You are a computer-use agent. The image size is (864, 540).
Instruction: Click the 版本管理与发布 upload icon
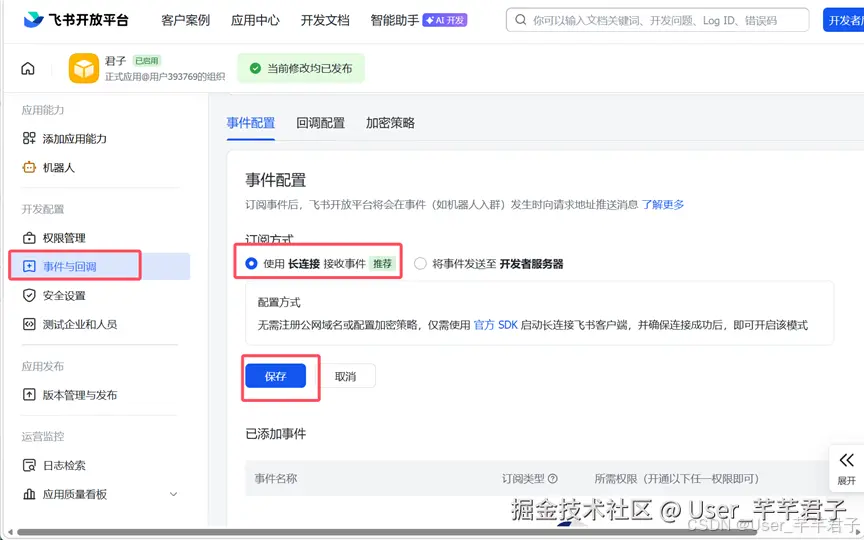(x=29, y=395)
